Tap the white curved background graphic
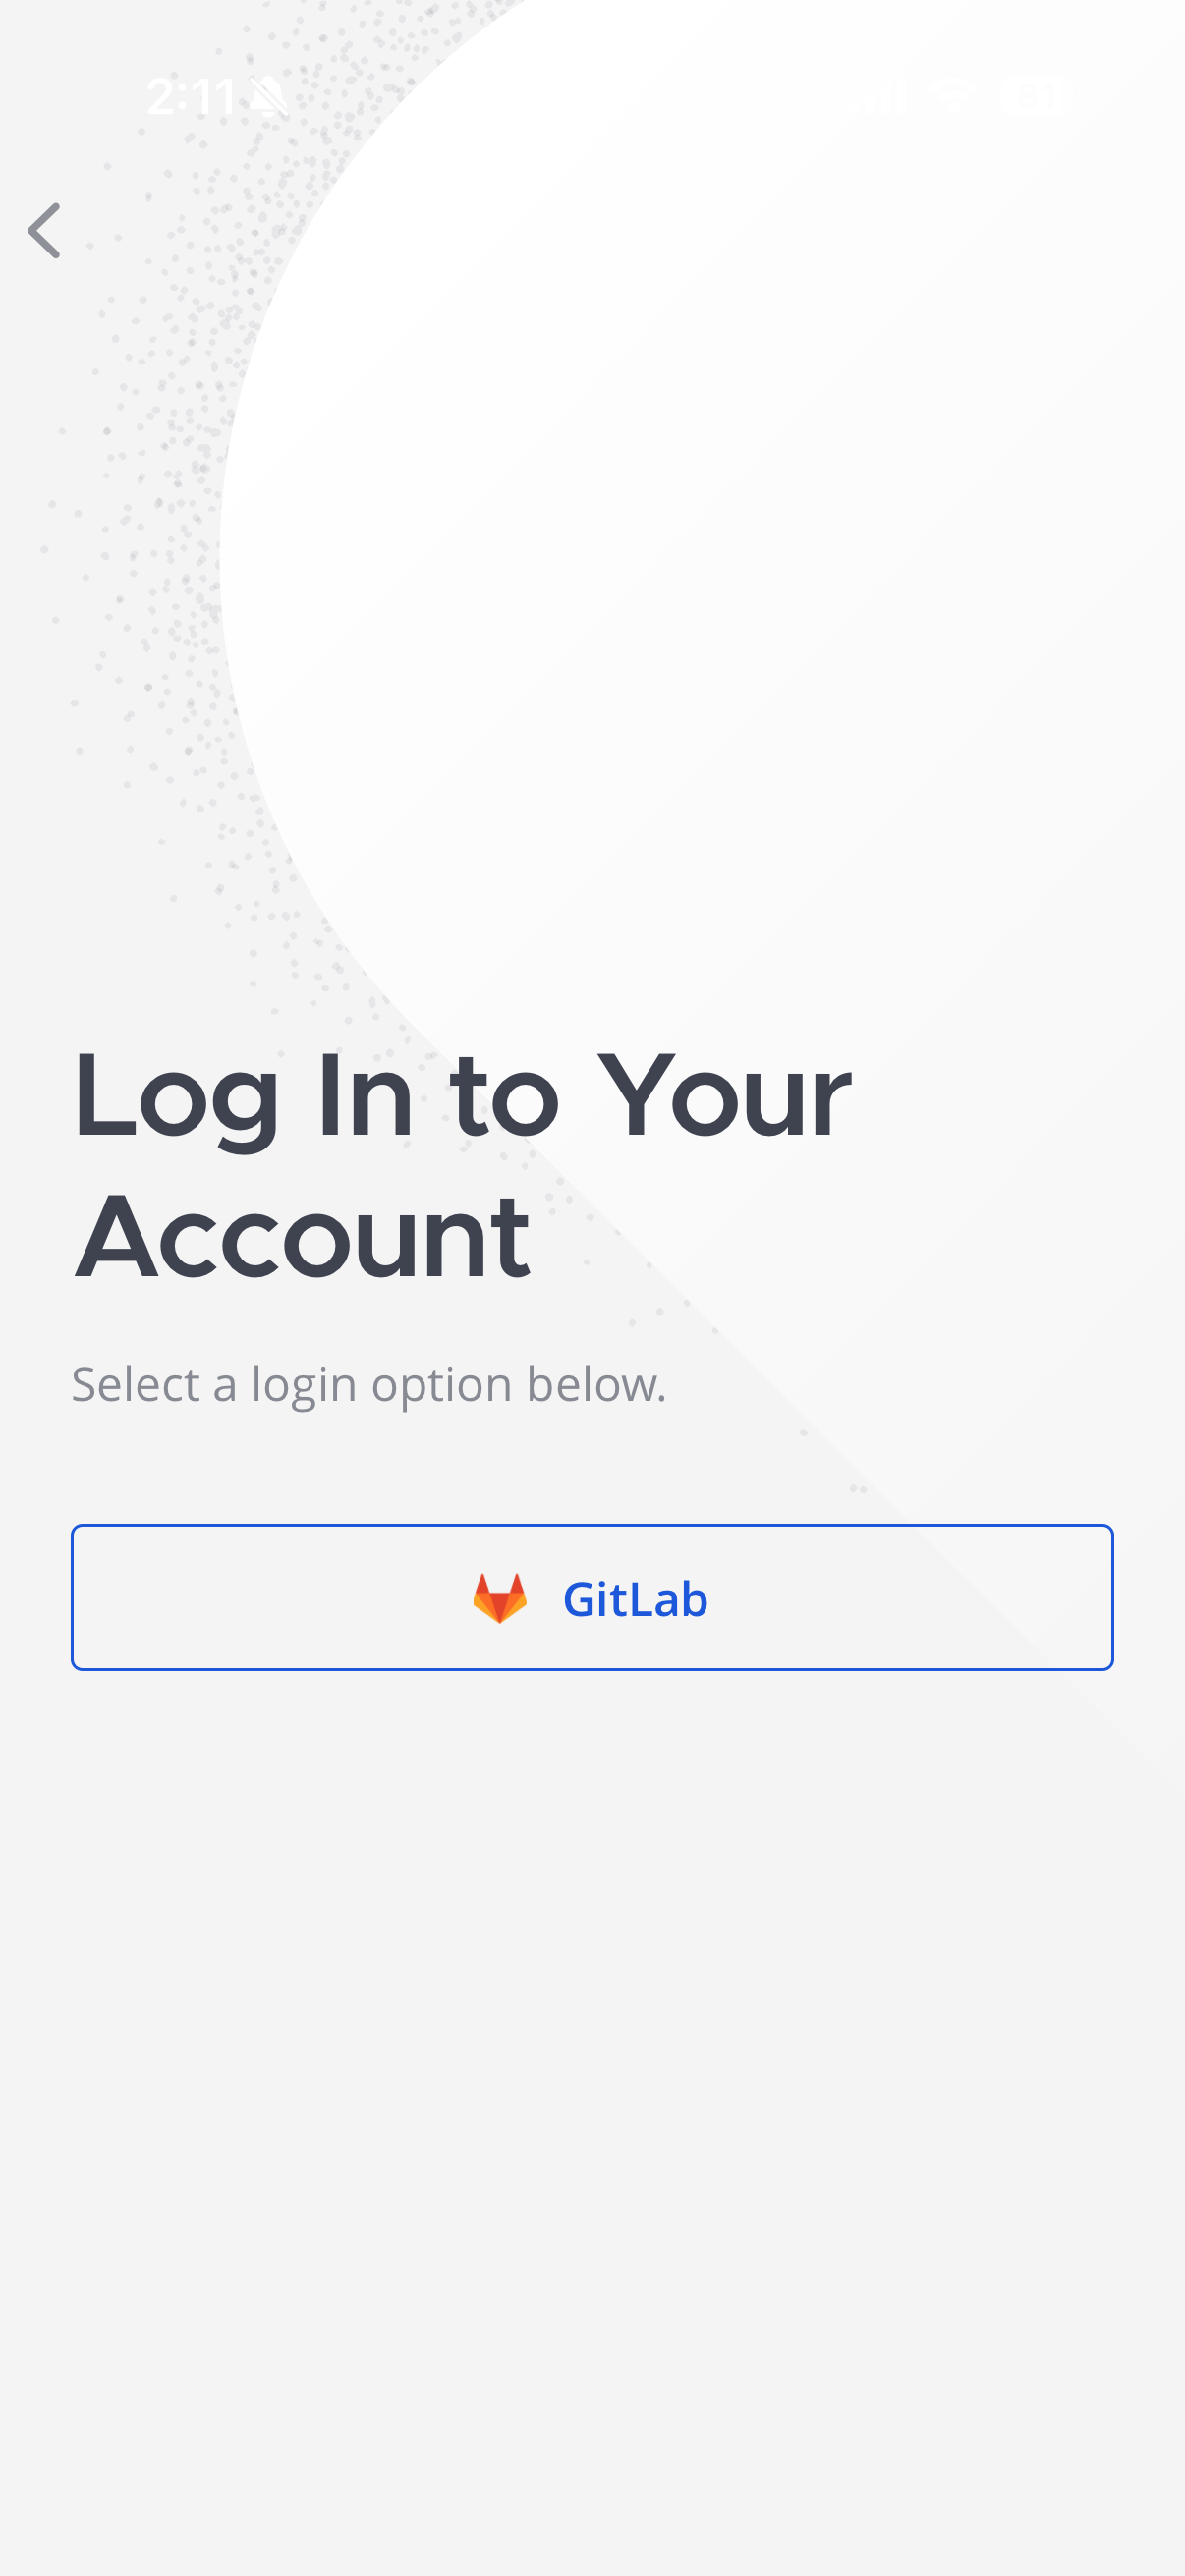1185x2576 pixels. (700, 500)
